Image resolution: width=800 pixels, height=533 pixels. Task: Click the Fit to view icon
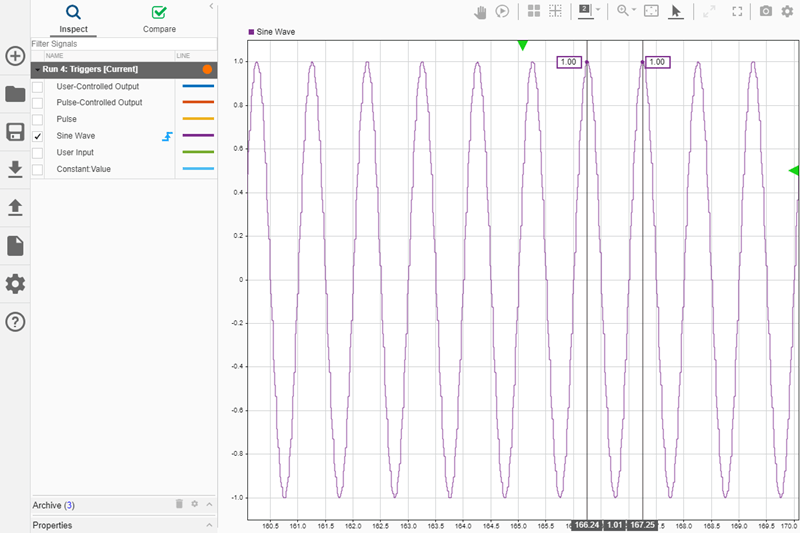[652, 11]
